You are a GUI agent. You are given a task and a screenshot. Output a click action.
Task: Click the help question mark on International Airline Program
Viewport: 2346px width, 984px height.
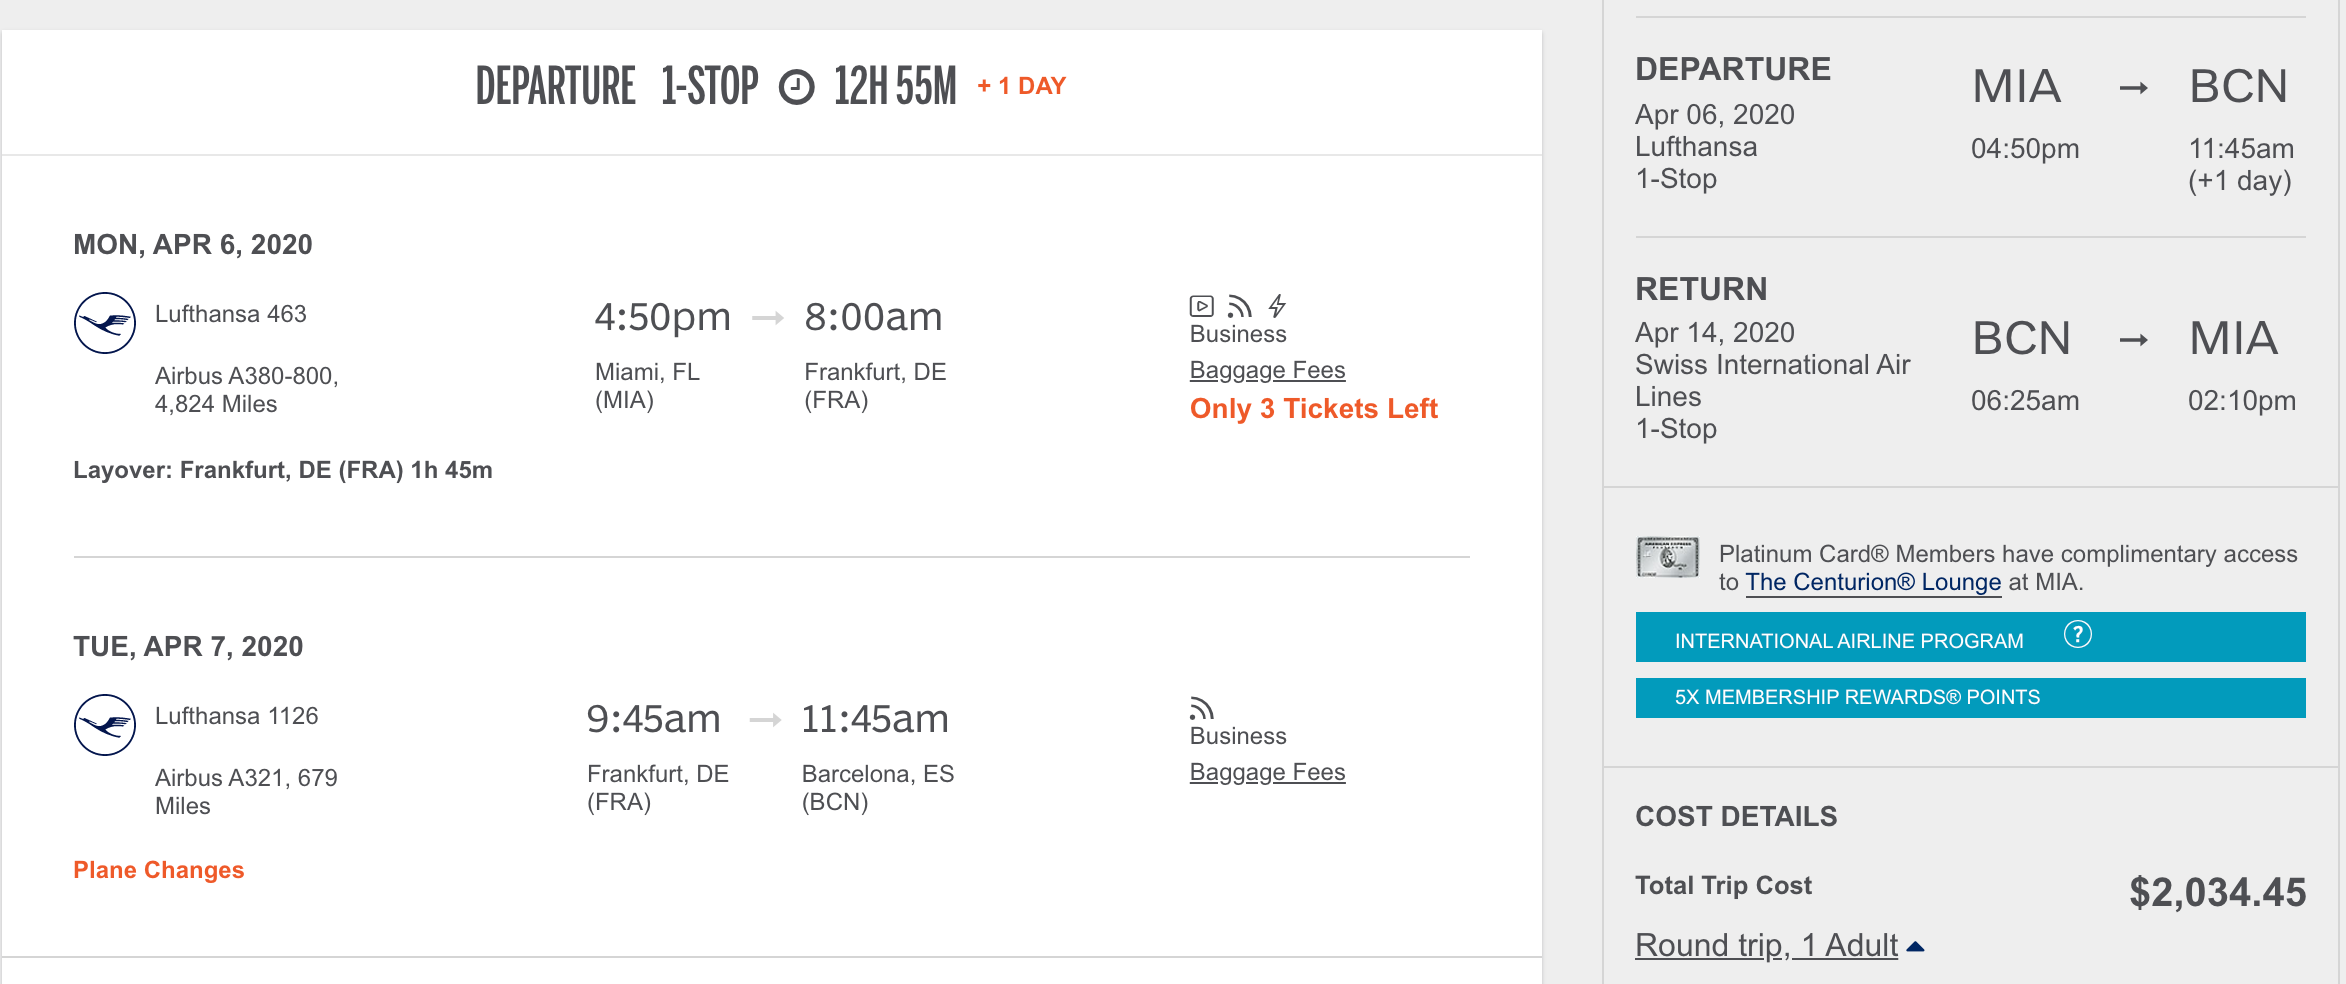[x=2077, y=635]
